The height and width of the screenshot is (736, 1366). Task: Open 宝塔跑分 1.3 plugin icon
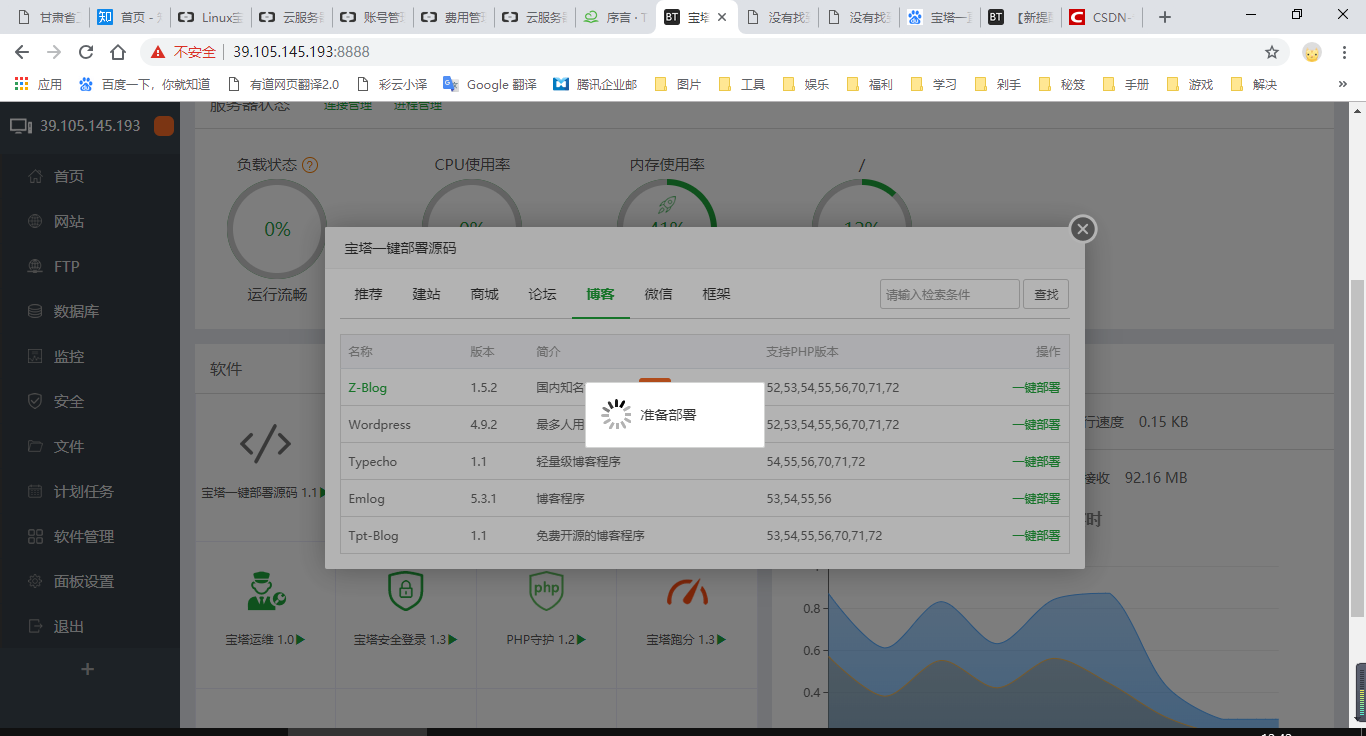687,591
